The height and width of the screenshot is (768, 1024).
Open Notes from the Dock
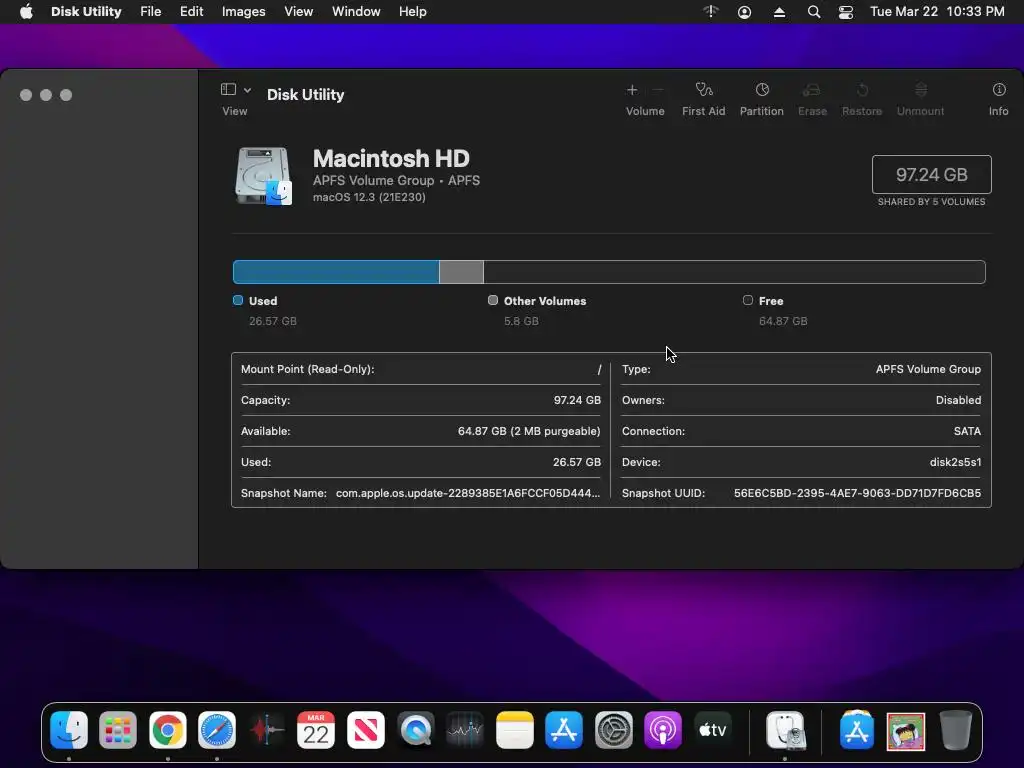point(515,729)
